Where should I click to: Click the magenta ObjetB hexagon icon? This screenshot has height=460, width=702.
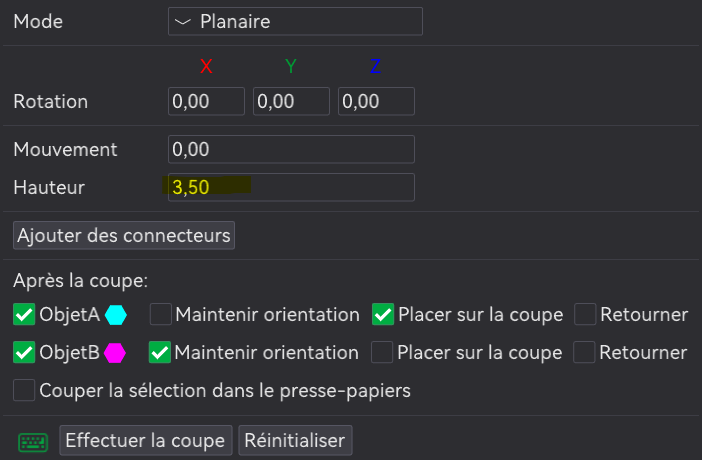tap(115, 353)
